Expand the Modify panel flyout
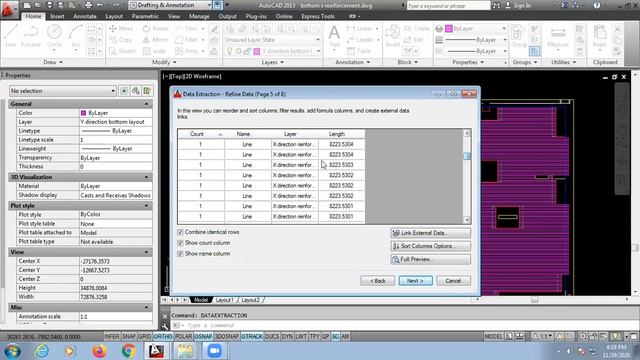 164,62
